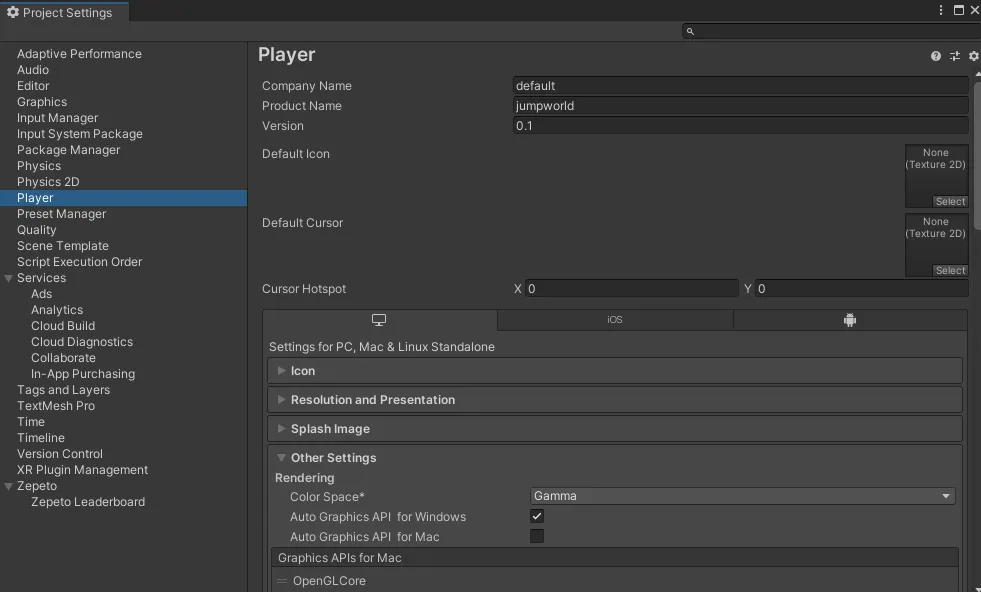This screenshot has width=981, height=592.
Task: Click the Product Name field
Action: point(741,106)
